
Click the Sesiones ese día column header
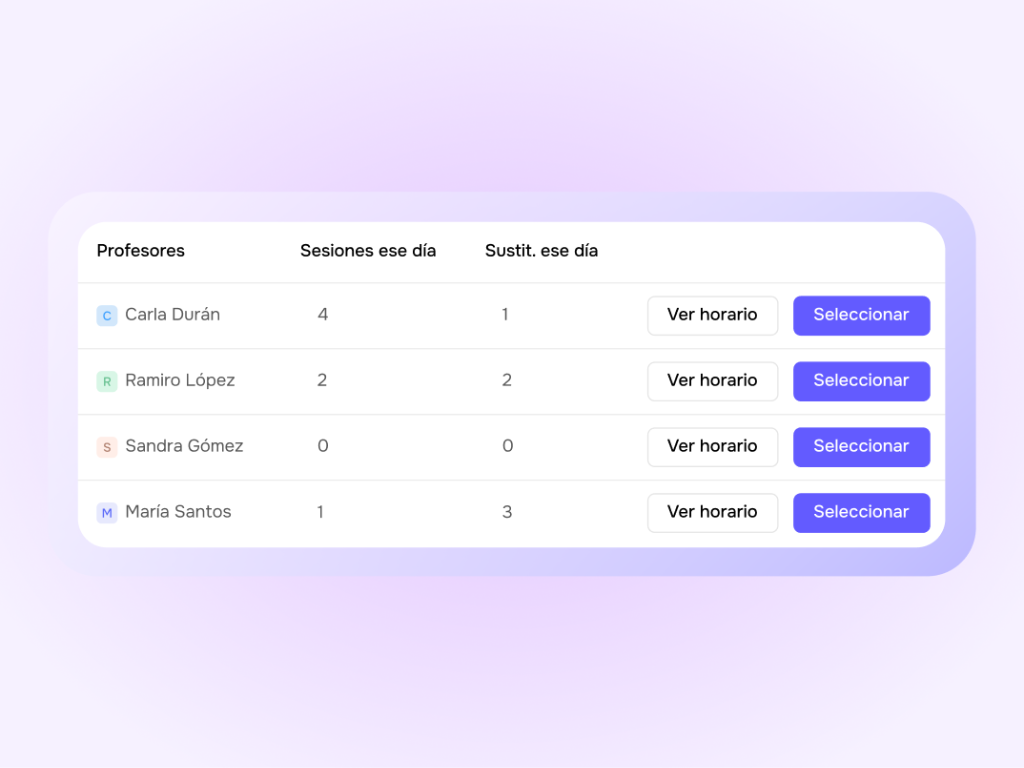coord(368,251)
